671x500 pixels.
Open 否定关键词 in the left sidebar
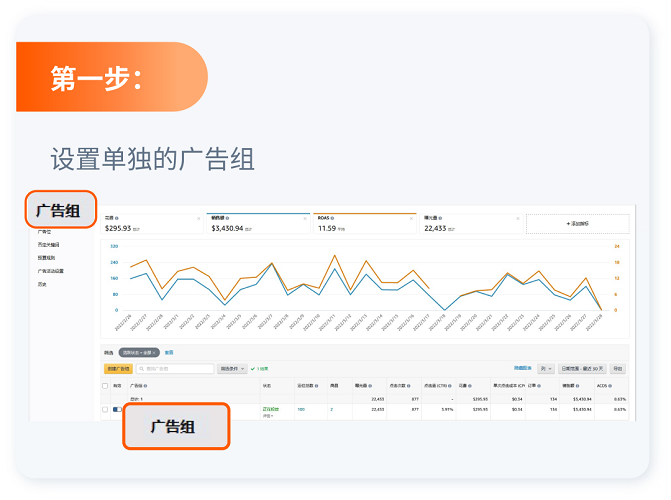[48, 245]
